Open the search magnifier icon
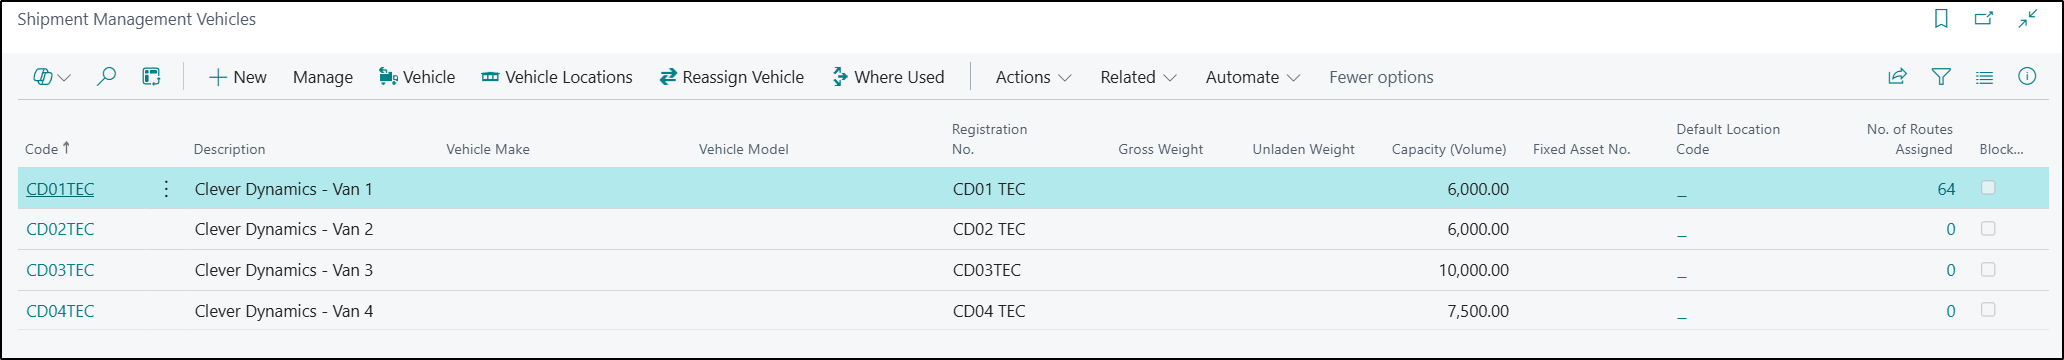Image resolution: width=2064 pixels, height=360 pixels. pos(106,77)
